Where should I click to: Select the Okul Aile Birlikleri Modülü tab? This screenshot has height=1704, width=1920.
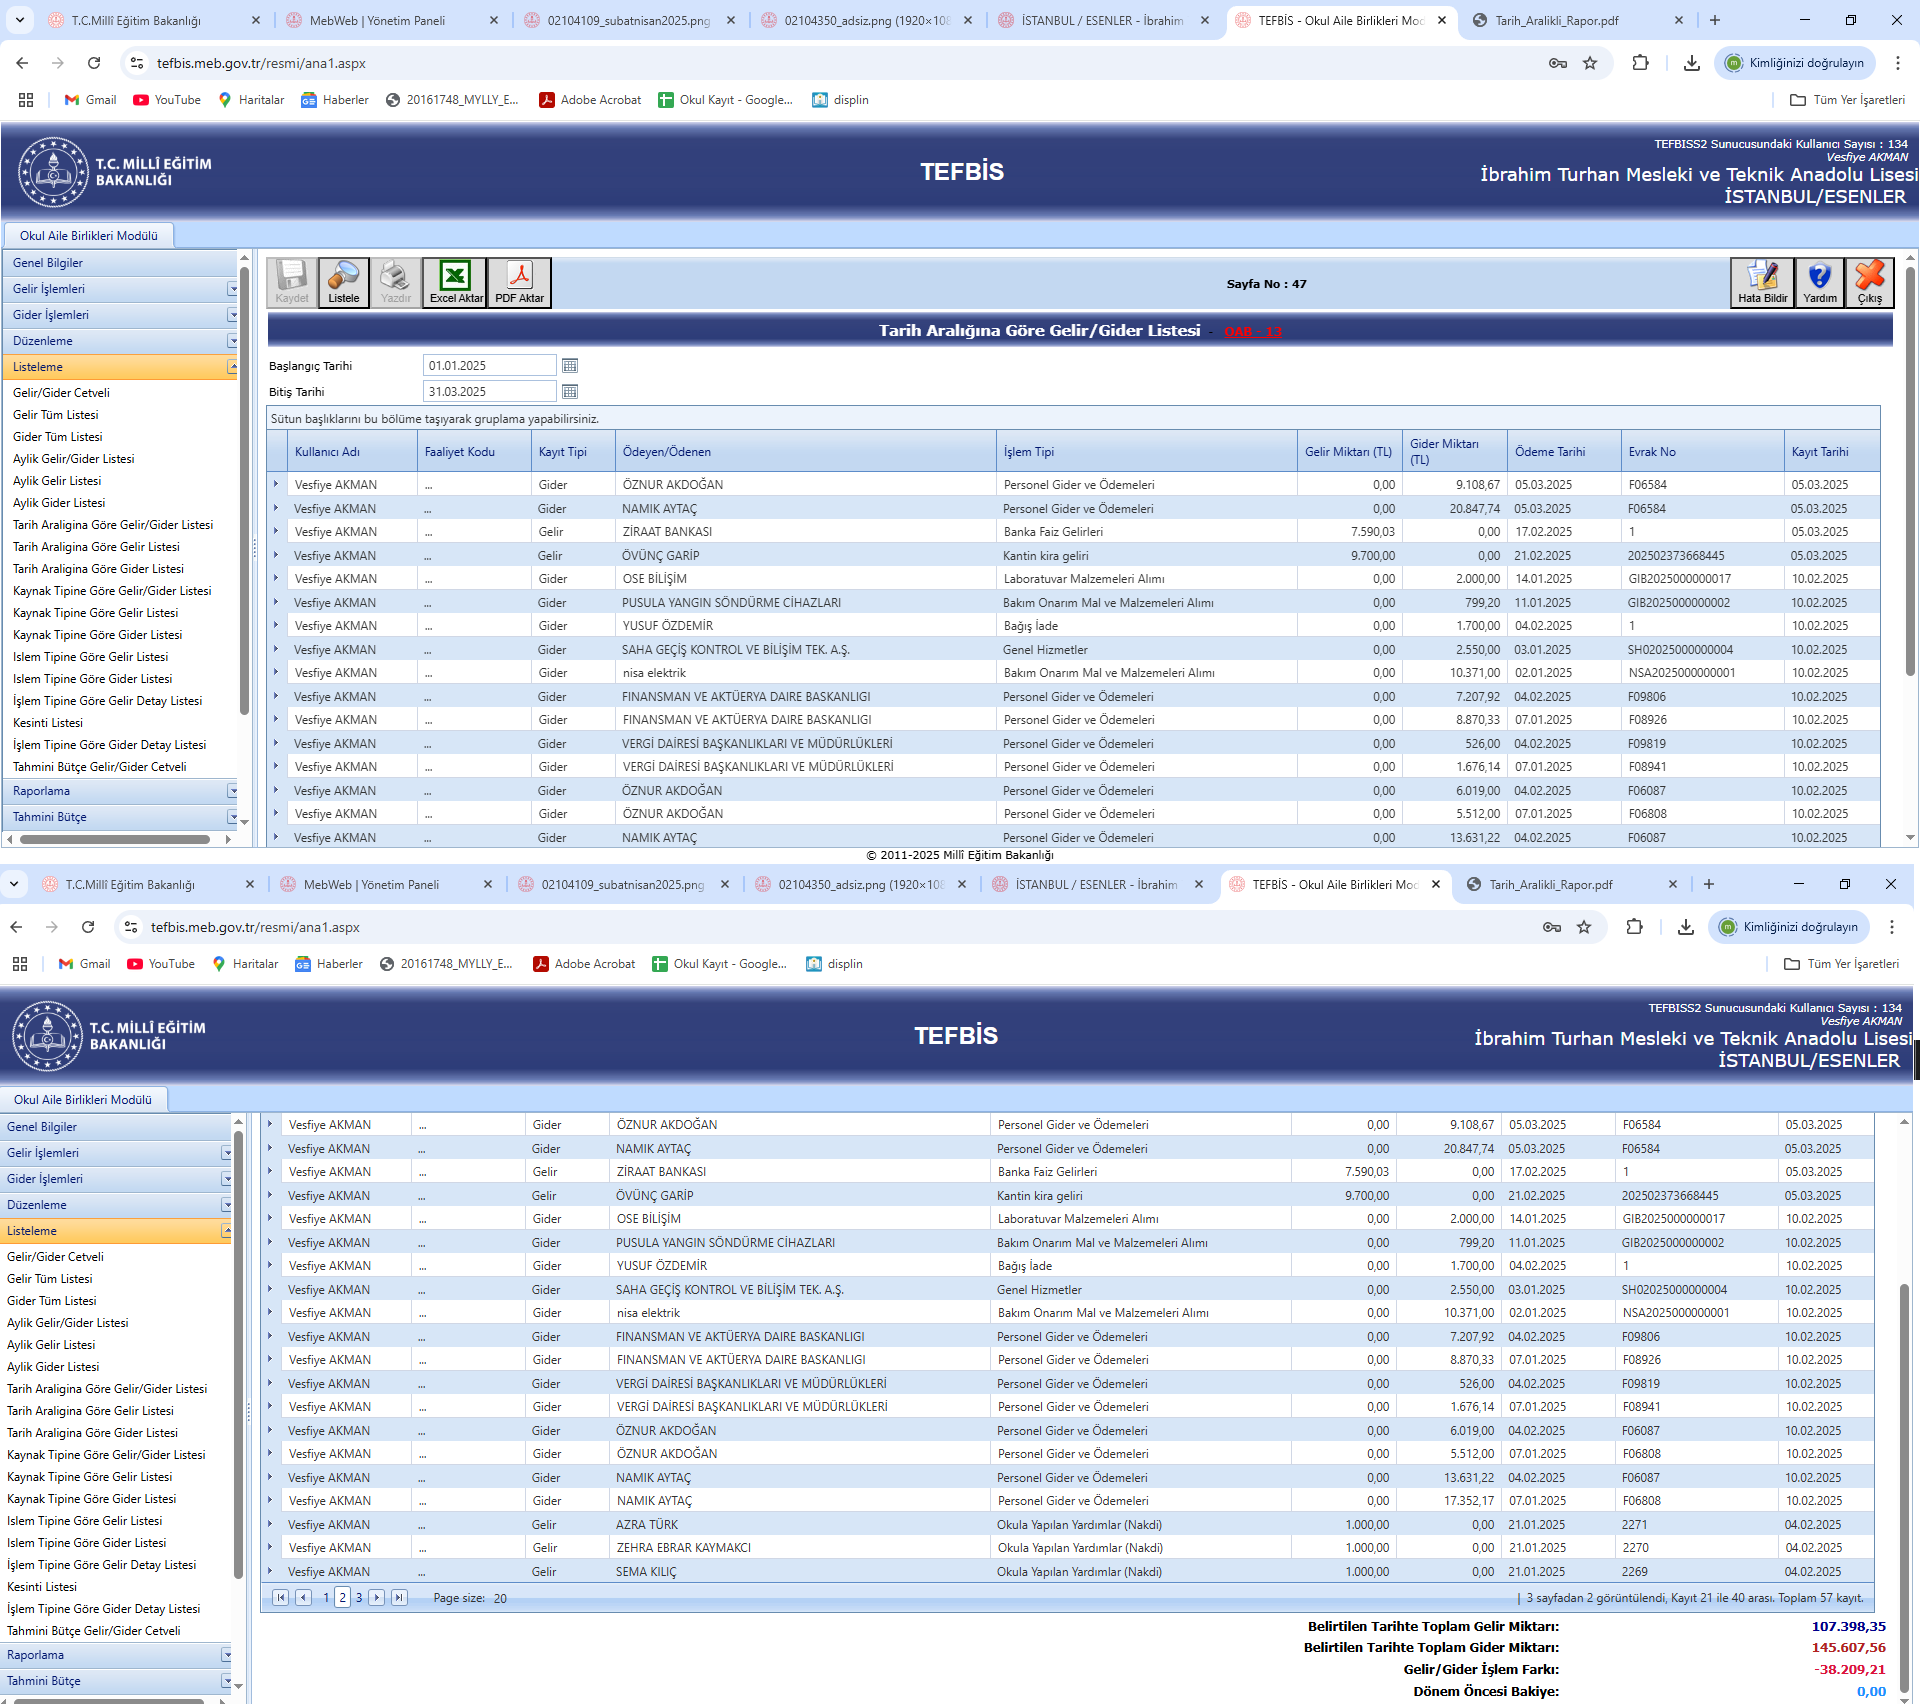click(88, 236)
